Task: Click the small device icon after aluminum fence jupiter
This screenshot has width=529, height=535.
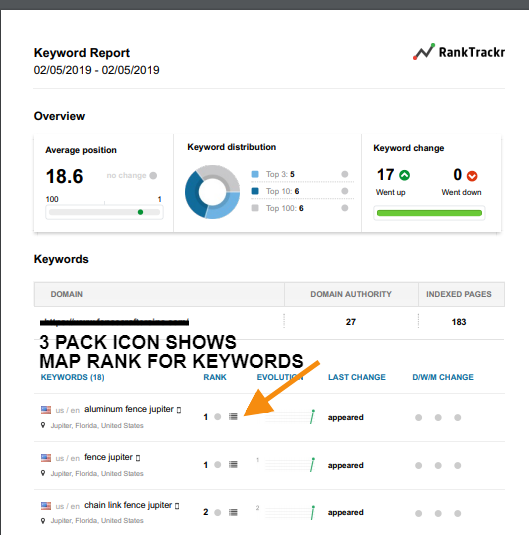Action: 179,410
